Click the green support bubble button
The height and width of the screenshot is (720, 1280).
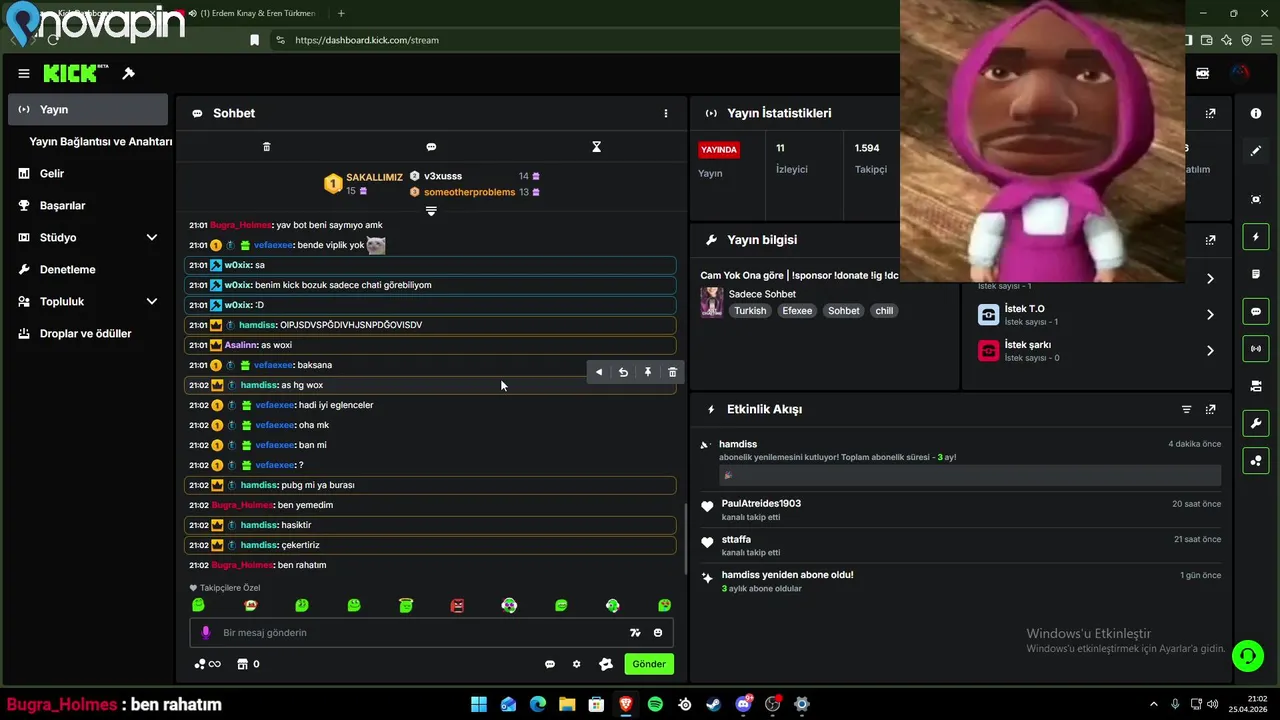1248,656
